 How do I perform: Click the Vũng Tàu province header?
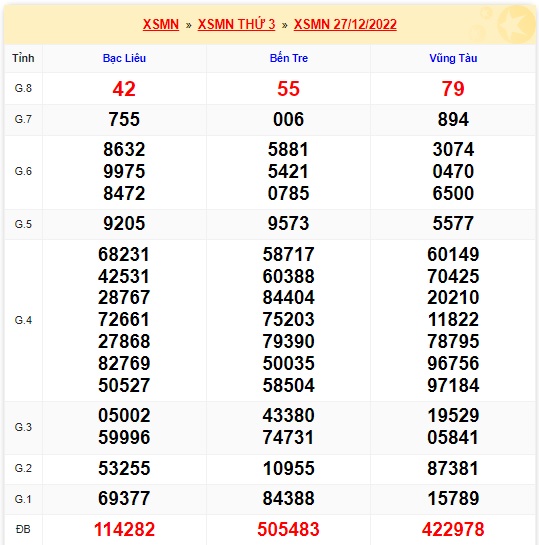pyautogui.click(x=453, y=58)
